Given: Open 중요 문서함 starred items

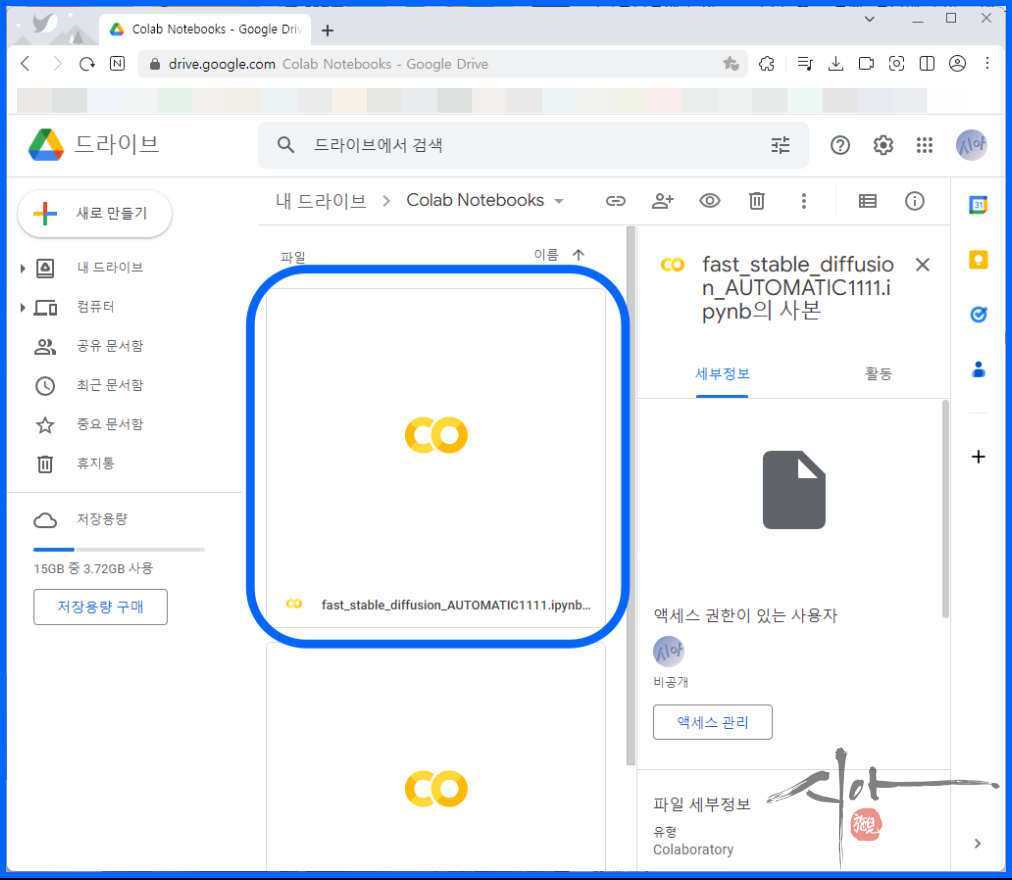Looking at the screenshot, I should click(x=110, y=425).
